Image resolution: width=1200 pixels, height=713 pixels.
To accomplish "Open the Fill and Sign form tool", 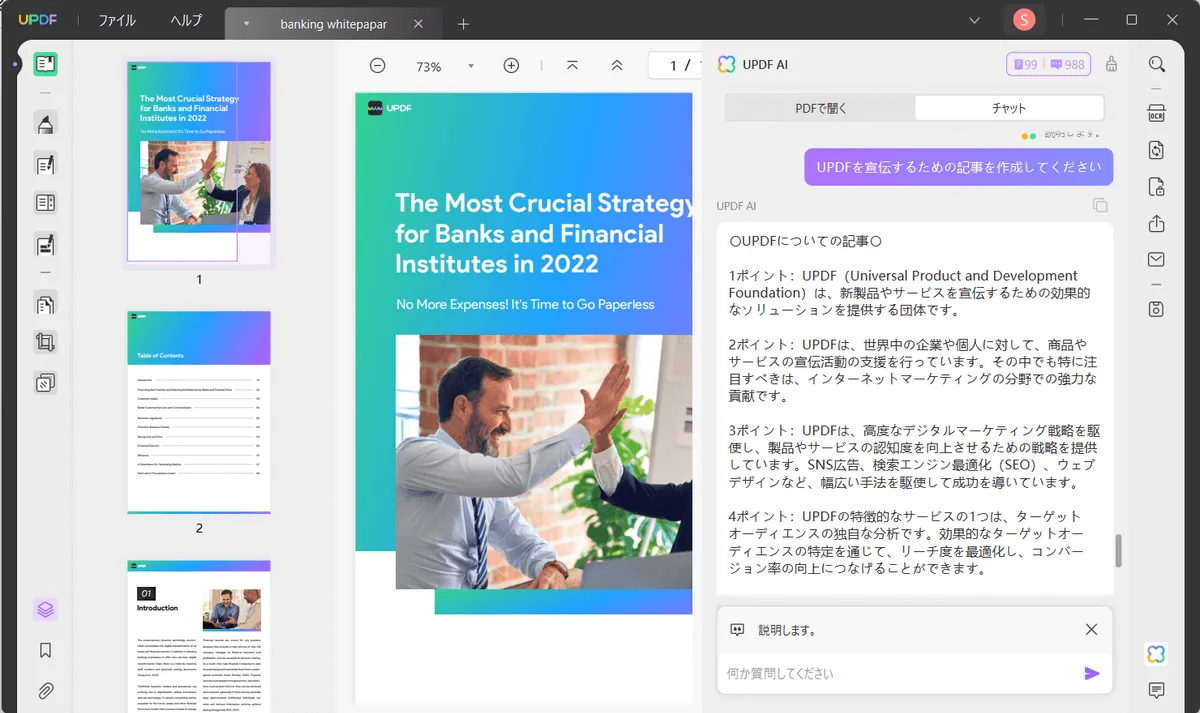I will (45, 243).
